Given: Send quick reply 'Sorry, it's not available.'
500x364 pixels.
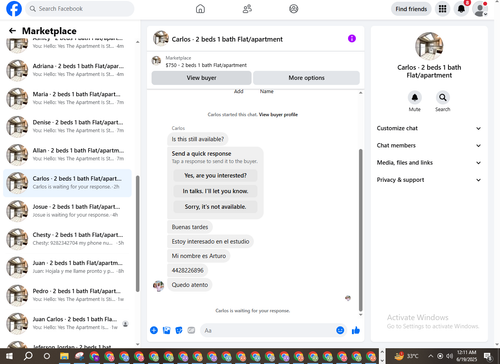Looking at the screenshot, I should [215, 207].
